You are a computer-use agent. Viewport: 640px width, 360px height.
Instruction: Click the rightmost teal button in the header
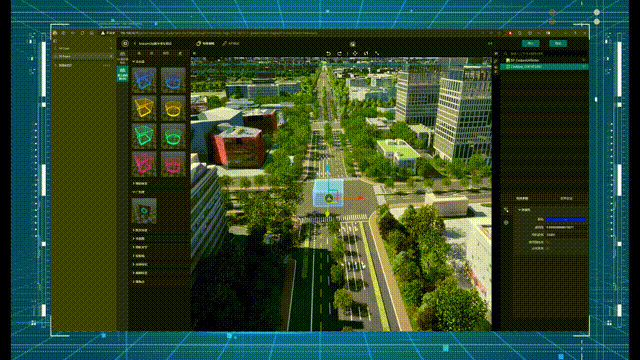click(x=558, y=43)
